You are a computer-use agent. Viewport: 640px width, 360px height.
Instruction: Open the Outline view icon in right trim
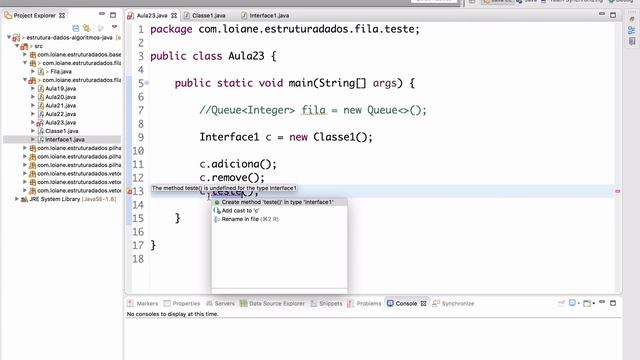coord(632,30)
